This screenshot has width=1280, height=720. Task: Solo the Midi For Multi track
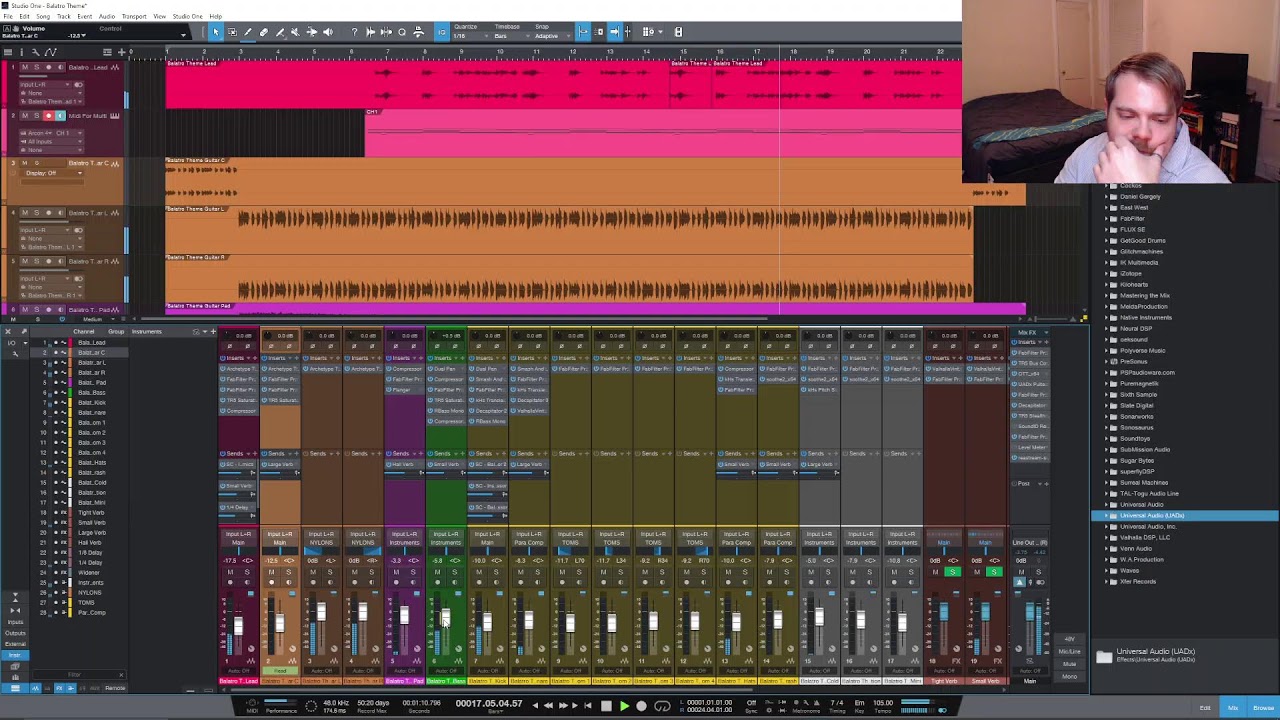[x=37, y=116]
